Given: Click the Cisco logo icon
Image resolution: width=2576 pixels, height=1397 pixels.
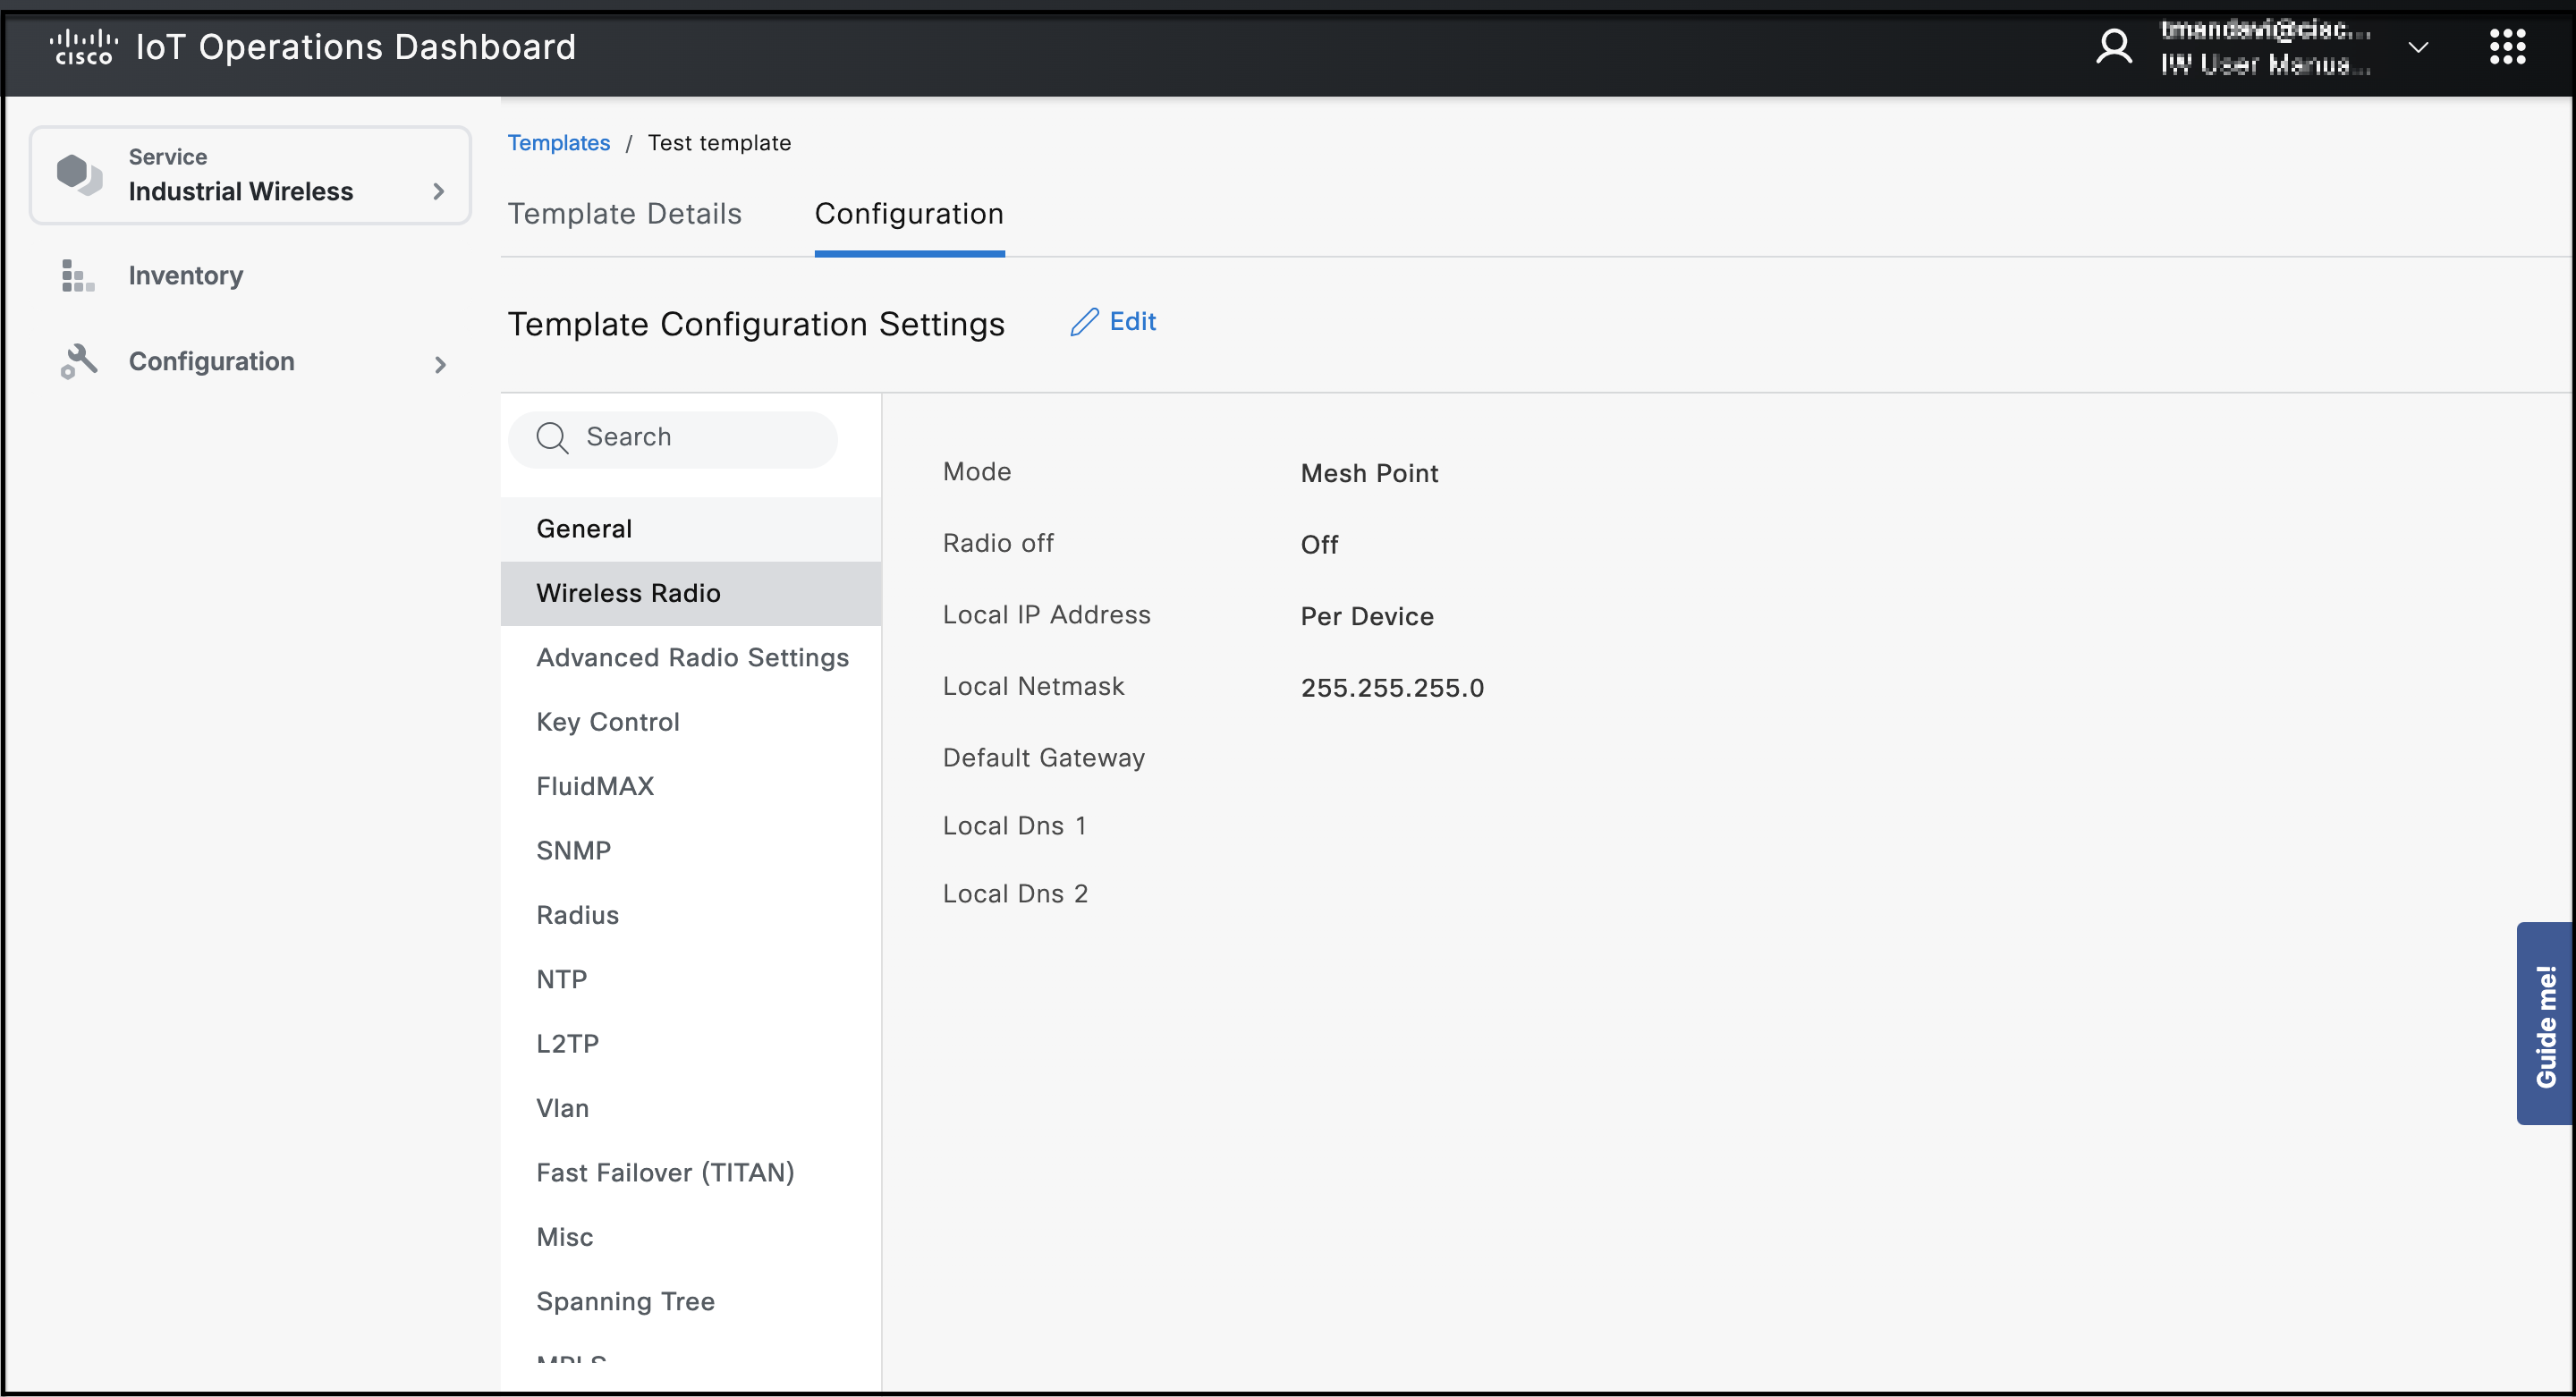Looking at the screenshot, I should tap(83, 47).
